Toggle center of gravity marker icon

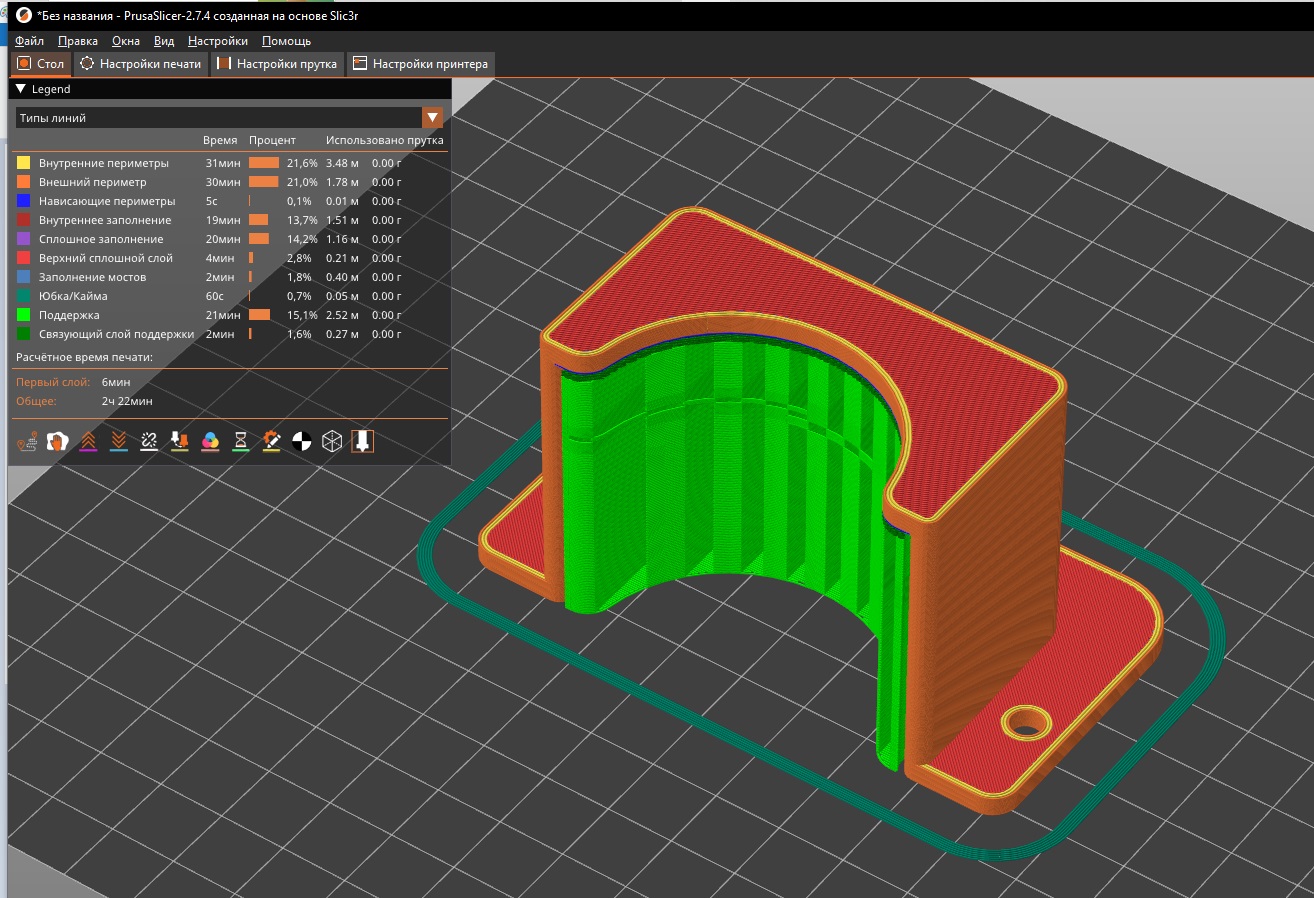pos(302,441)
